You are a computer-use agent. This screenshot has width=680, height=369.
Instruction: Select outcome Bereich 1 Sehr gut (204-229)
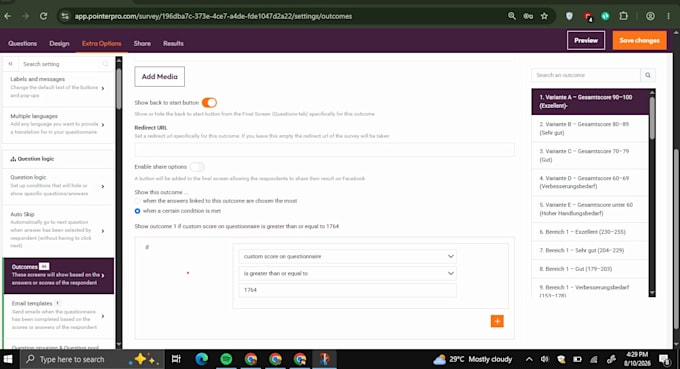pyautogui.click(x=590, y=250)
